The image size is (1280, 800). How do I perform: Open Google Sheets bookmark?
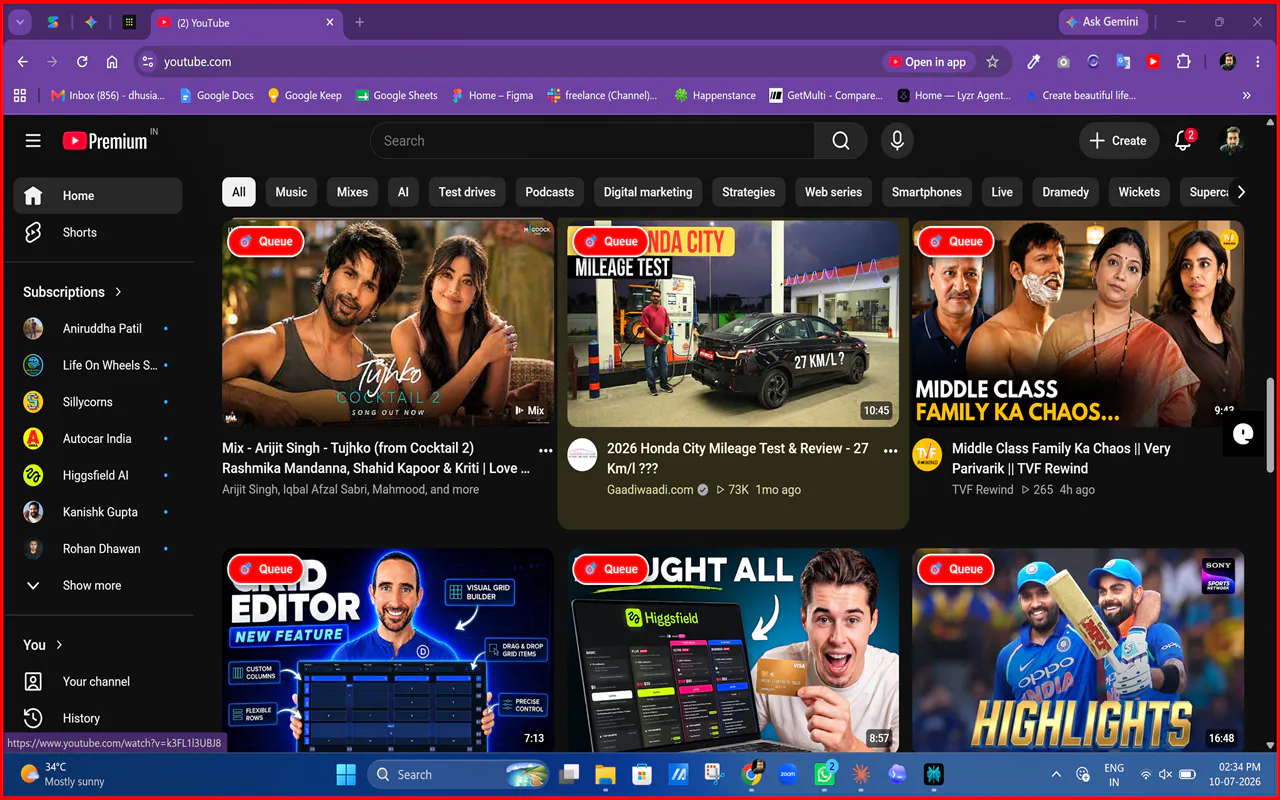coord(395,96)
